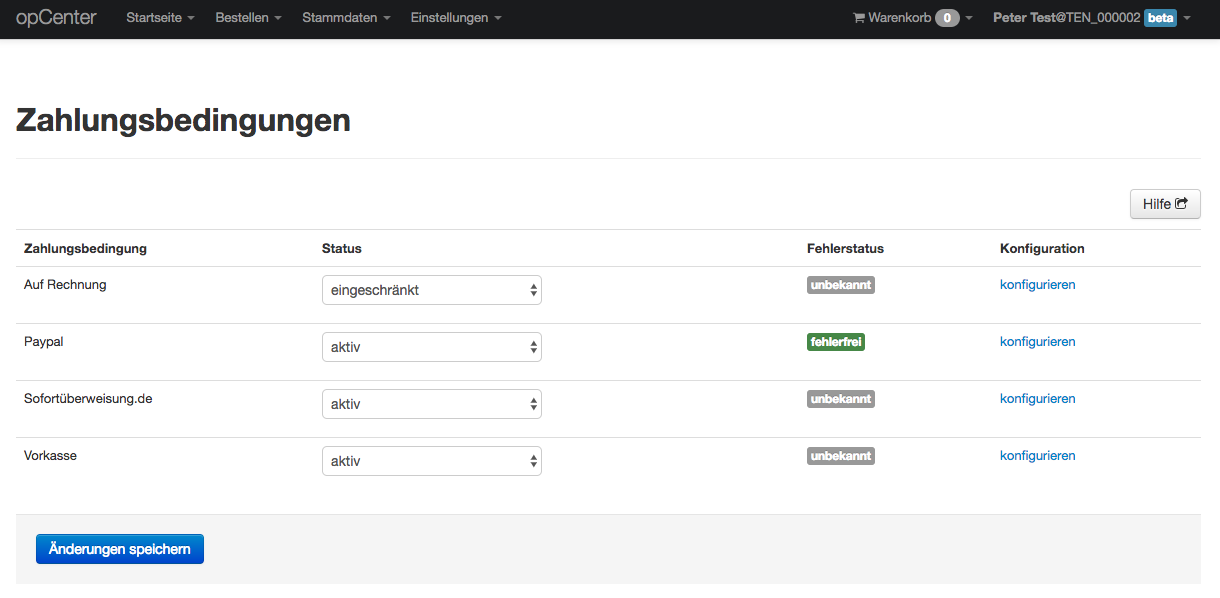Click Änderungen speichern to save changes
This screenshot has height=598, width=1220.
119,548
